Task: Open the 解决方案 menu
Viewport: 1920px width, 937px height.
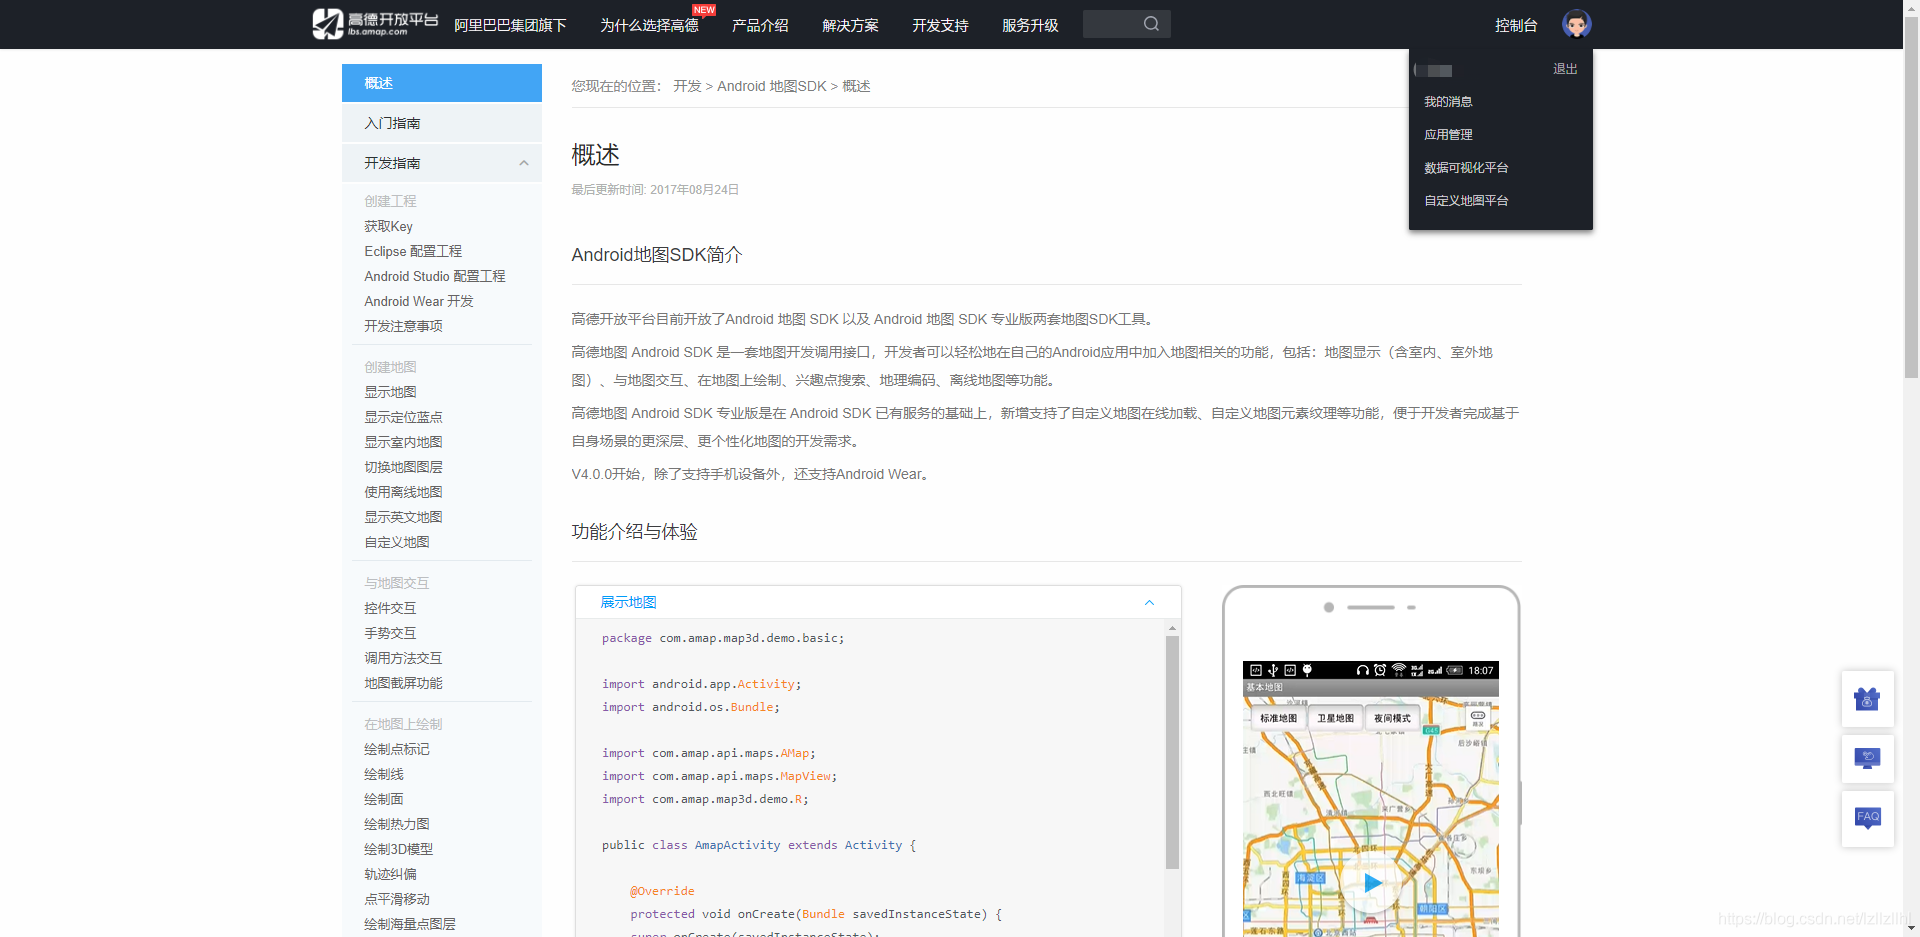Action: tap(850, 25)
